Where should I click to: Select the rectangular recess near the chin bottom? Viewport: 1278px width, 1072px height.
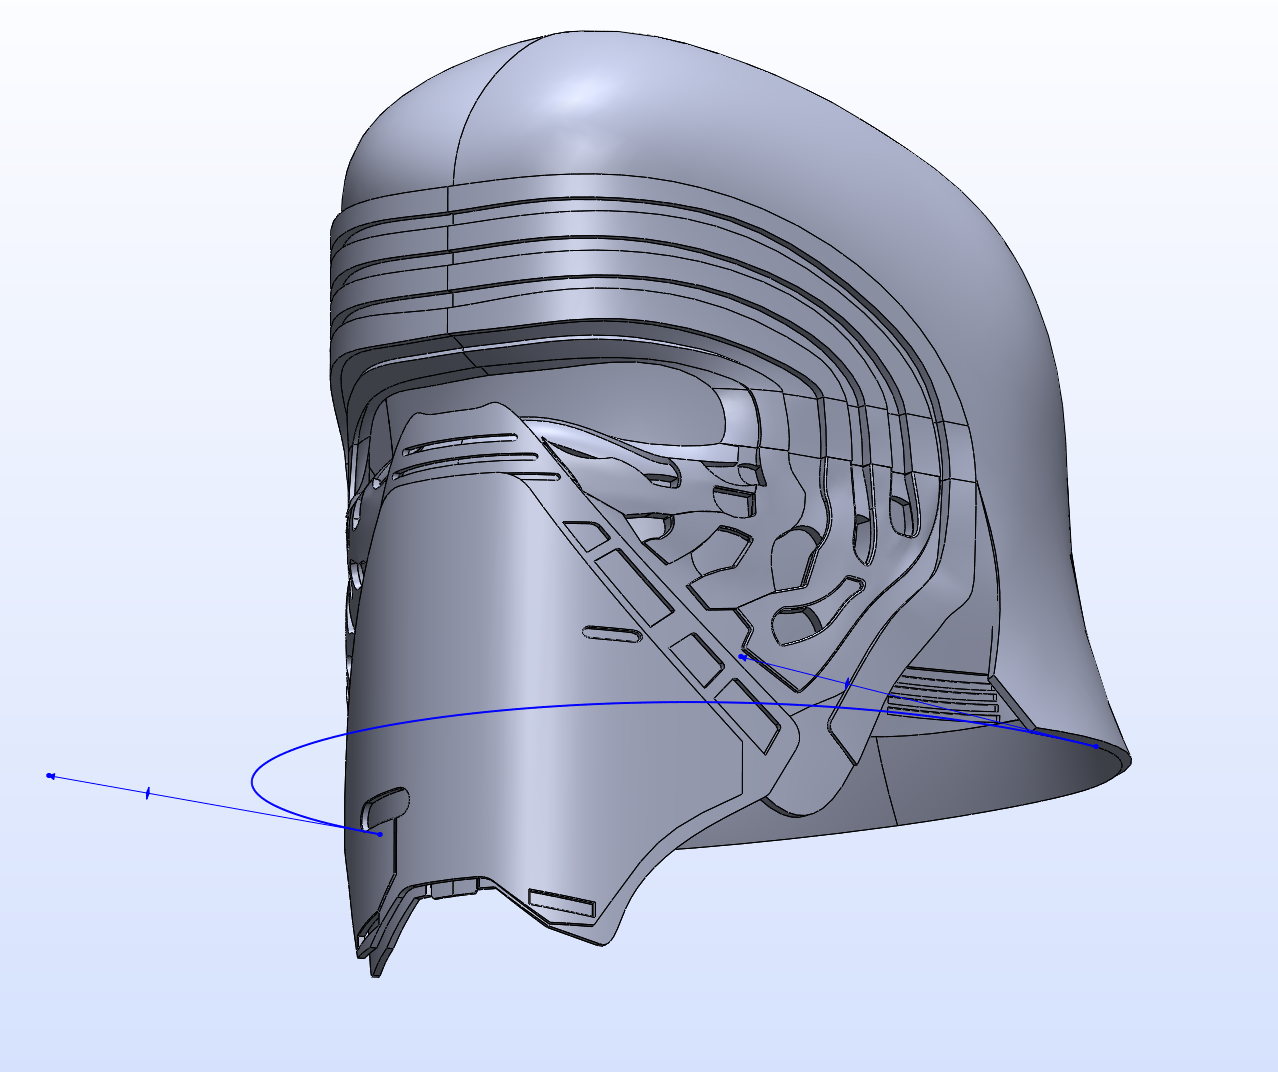coord(561,904)
